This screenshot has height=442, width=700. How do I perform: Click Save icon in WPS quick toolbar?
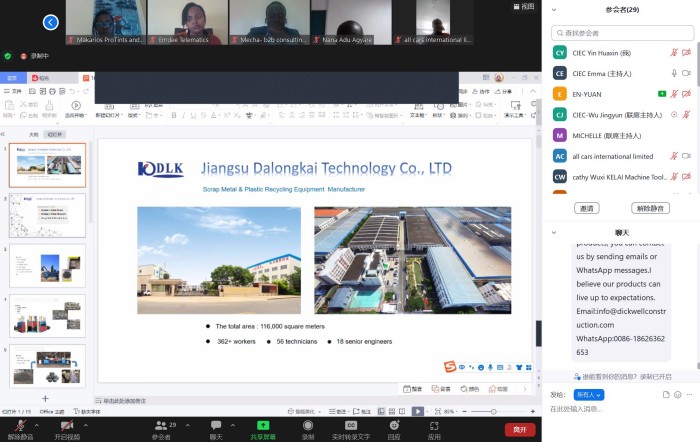(x=32, y=91)
